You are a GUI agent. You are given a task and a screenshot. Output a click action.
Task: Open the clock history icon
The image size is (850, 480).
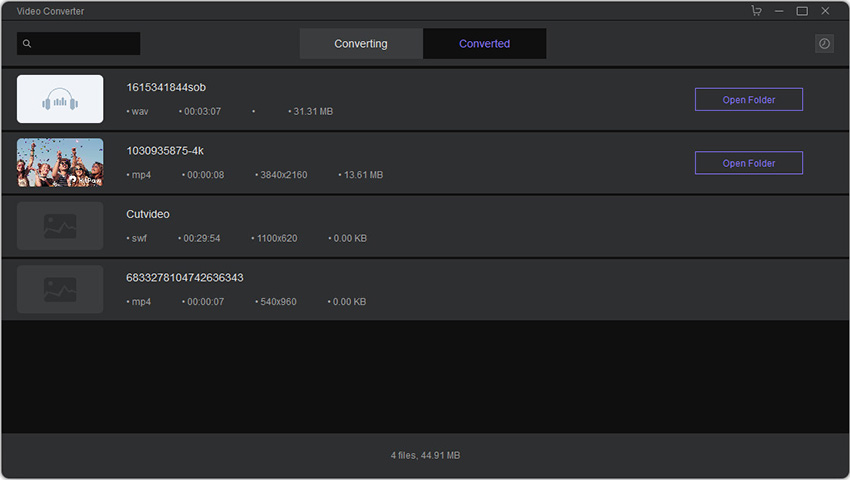[x=824, y=44]
